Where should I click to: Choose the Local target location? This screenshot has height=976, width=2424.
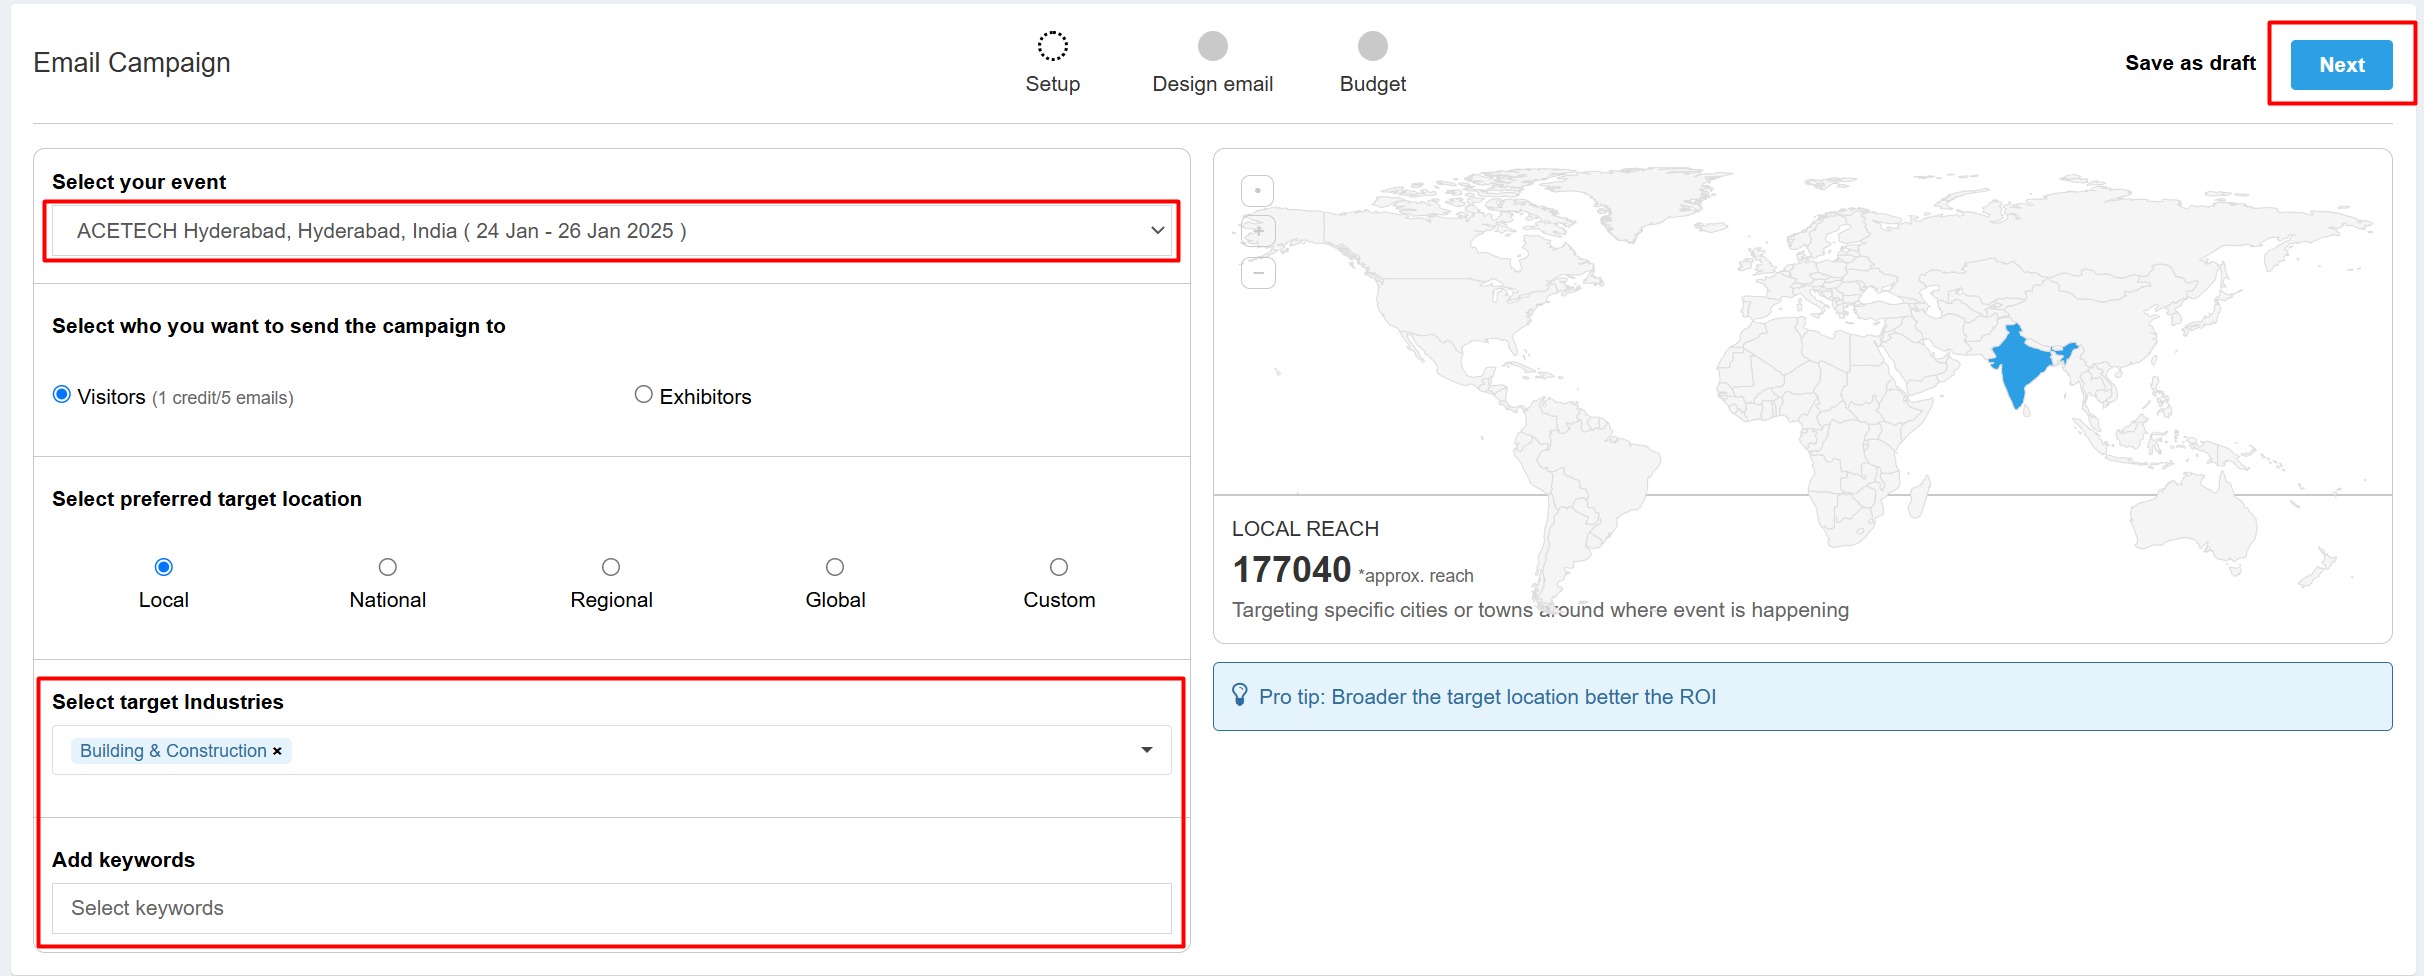[164, 567]
